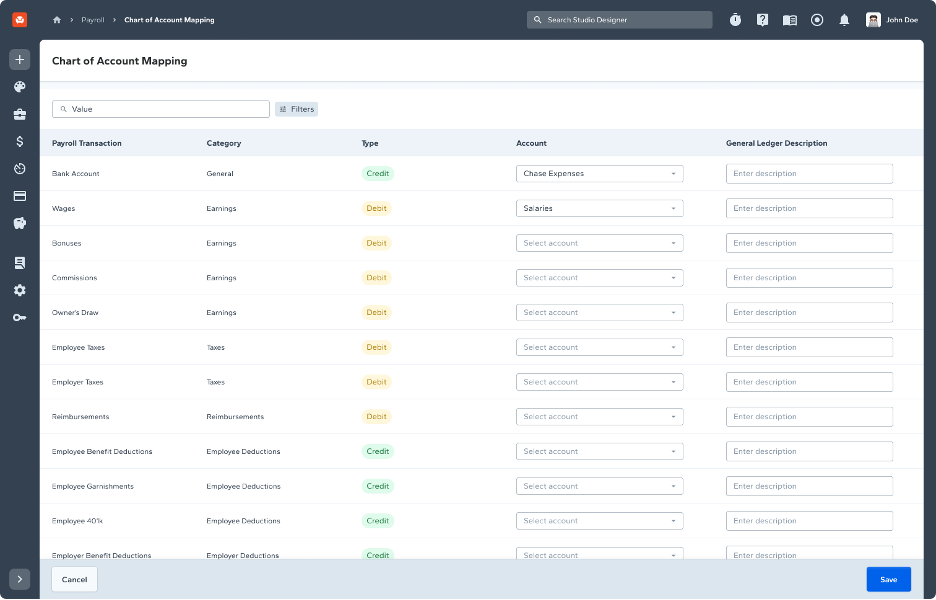Open the briefcase icon in sidebar
Image resolution: width=936 pixels, height=600 pixels.
(20, 114)
